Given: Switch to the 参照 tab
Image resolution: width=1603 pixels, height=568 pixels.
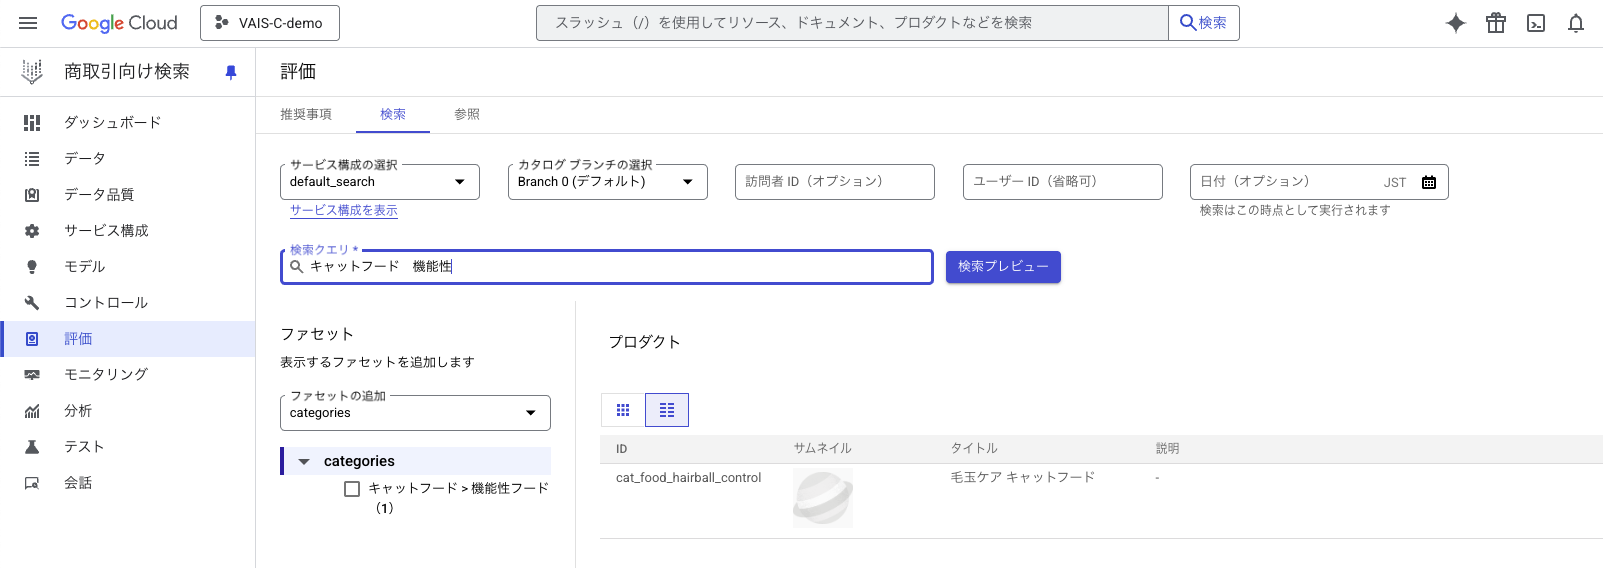Looking at the screenshot, I should click(x=467, y=115).
